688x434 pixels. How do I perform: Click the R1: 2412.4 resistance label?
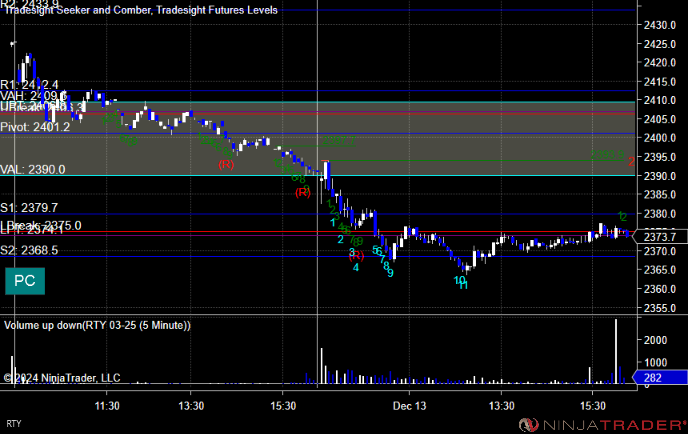tap(29, 85)
